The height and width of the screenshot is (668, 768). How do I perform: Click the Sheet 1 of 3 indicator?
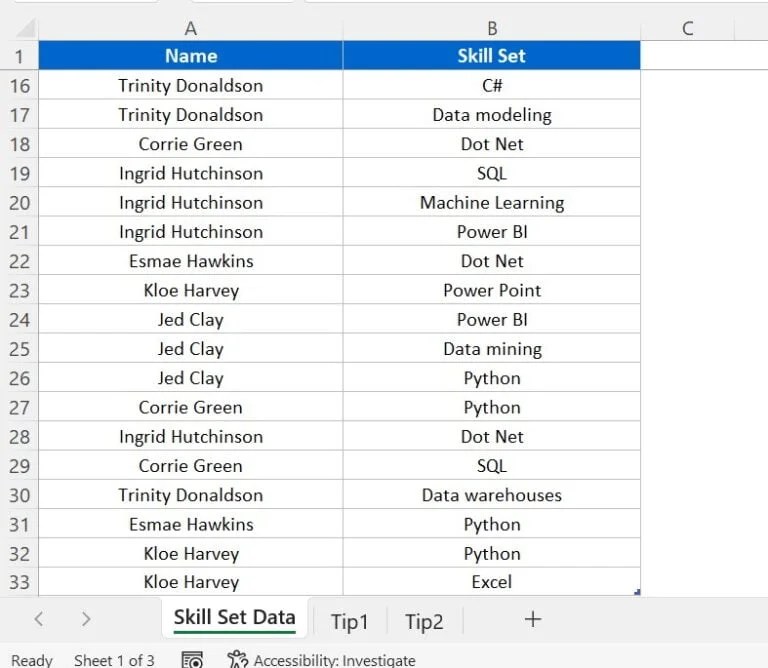(x=114, y=660)
